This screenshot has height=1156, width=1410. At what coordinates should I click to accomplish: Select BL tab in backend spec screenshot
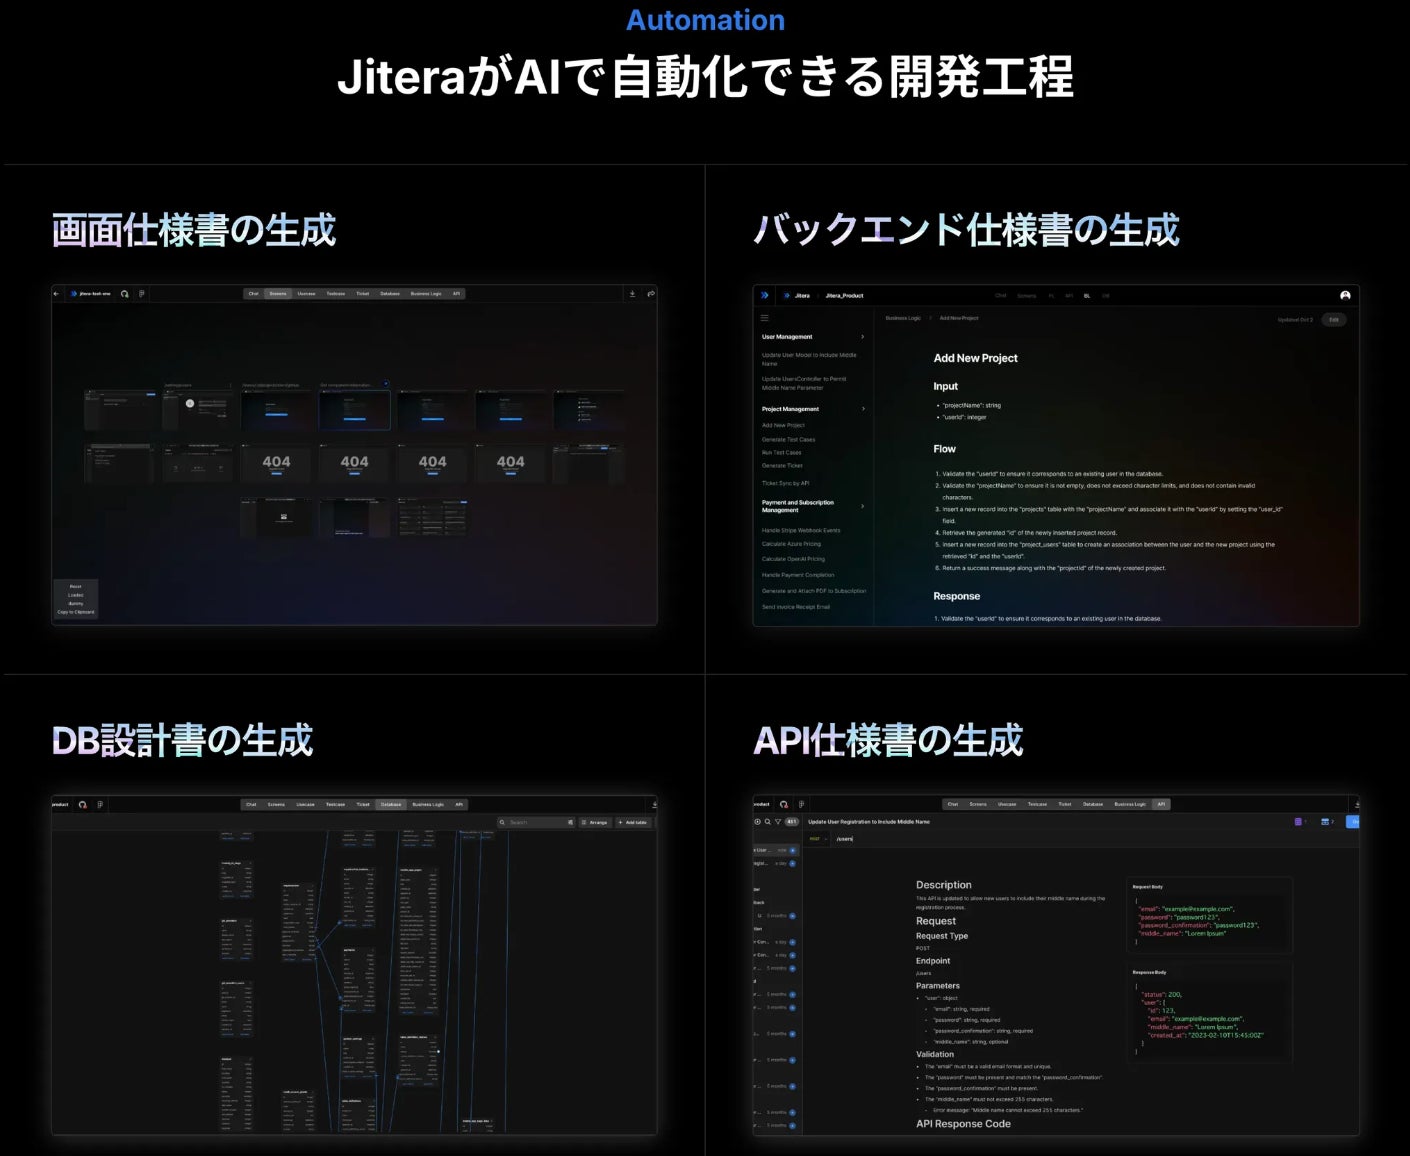(x=1087, y=296)
